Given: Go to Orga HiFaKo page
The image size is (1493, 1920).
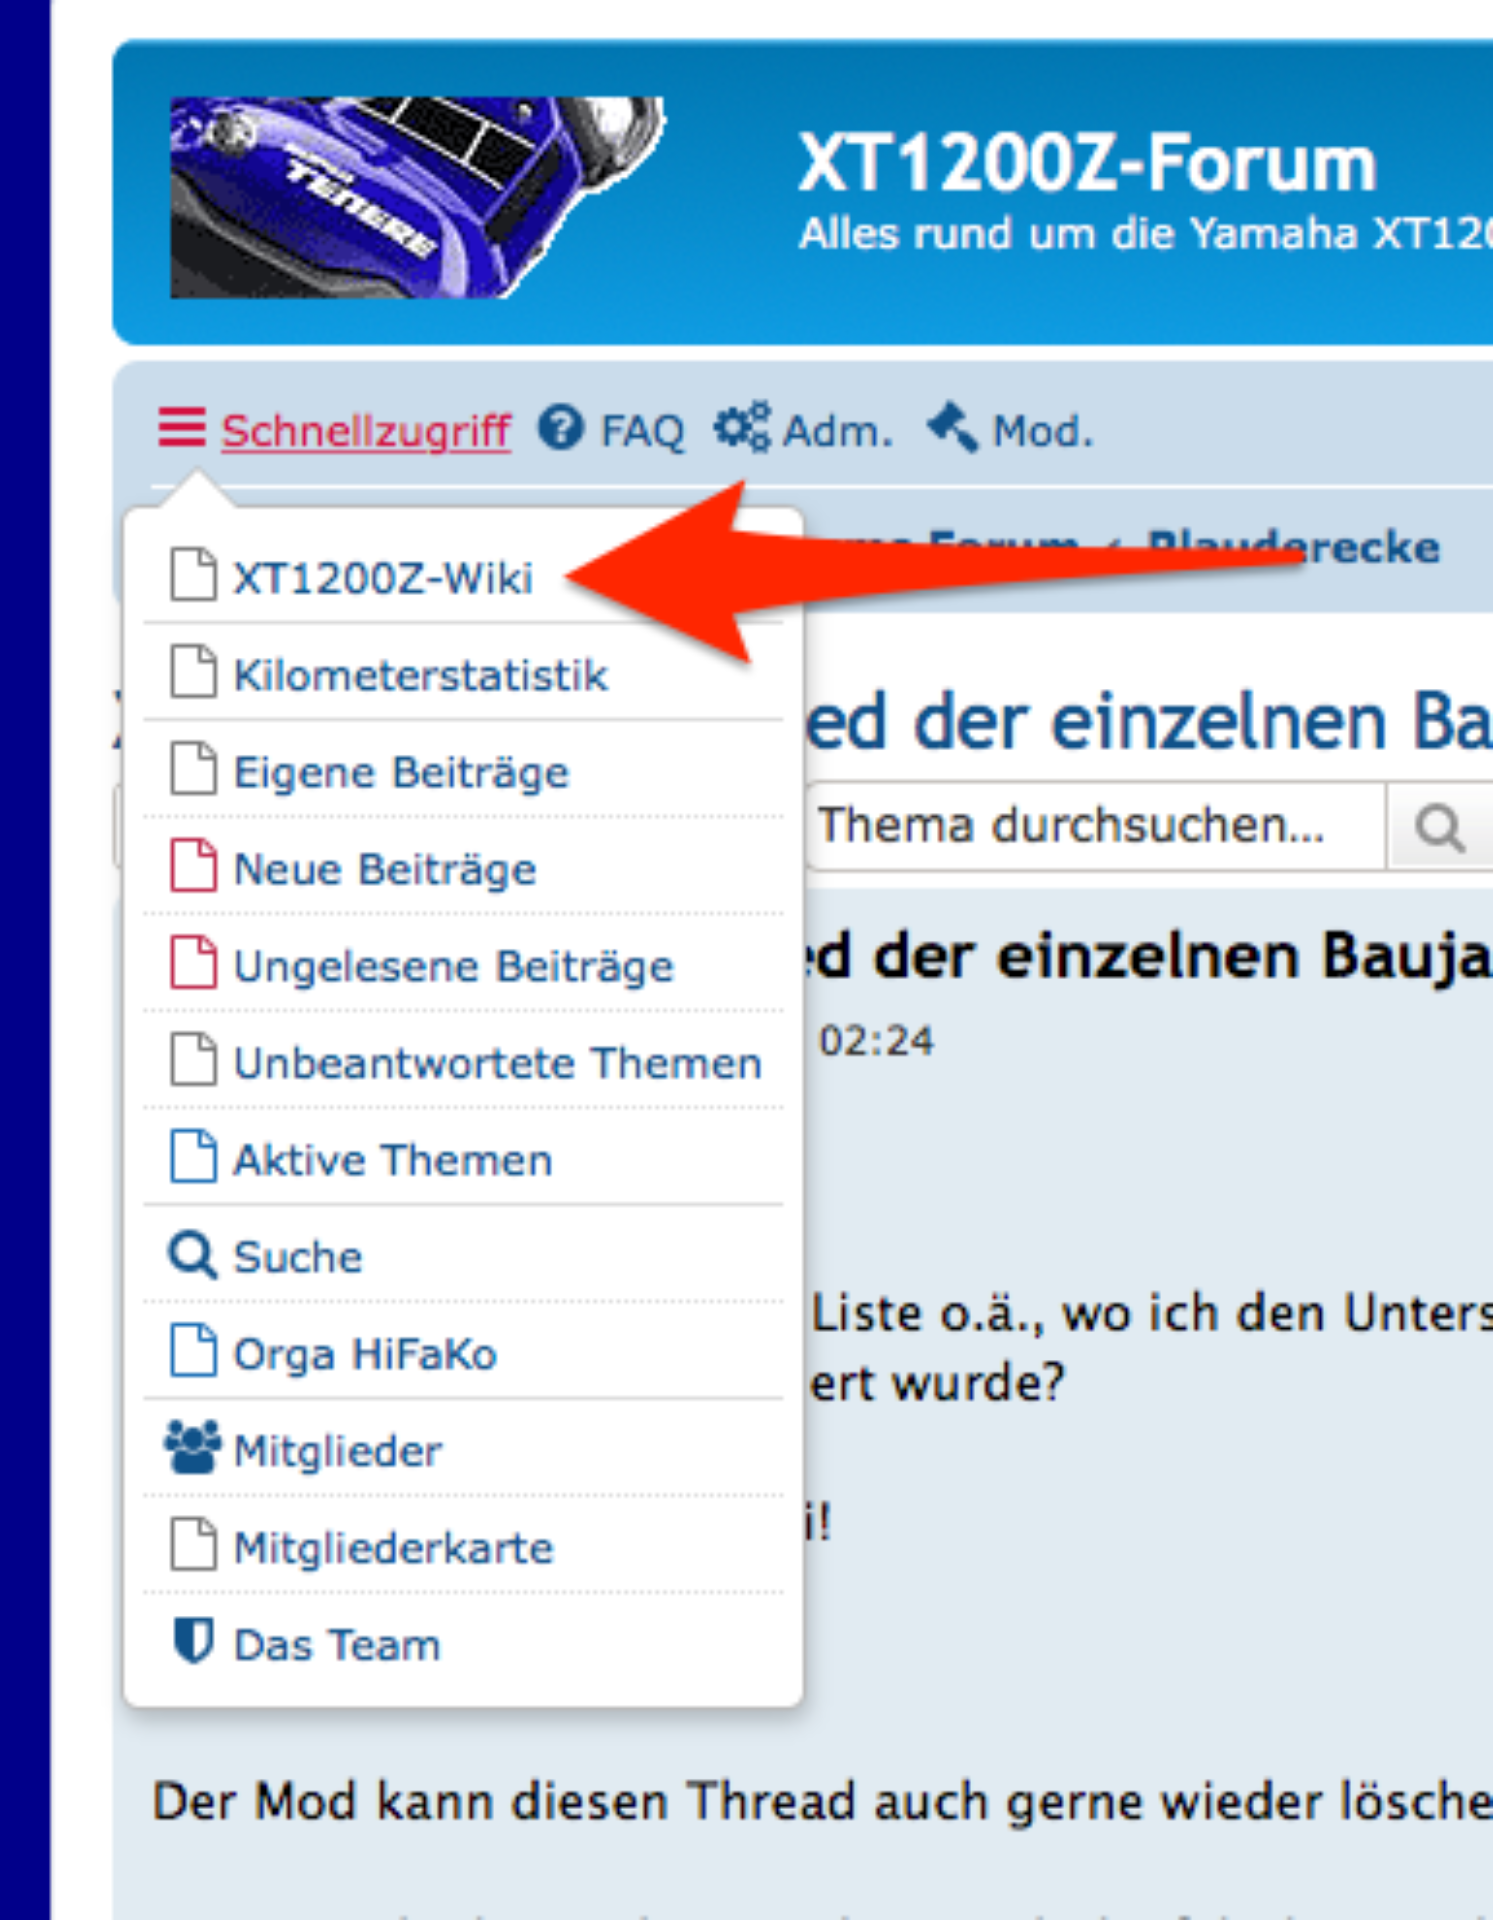Looking at the screenshot, I should tap(365, 1354).
